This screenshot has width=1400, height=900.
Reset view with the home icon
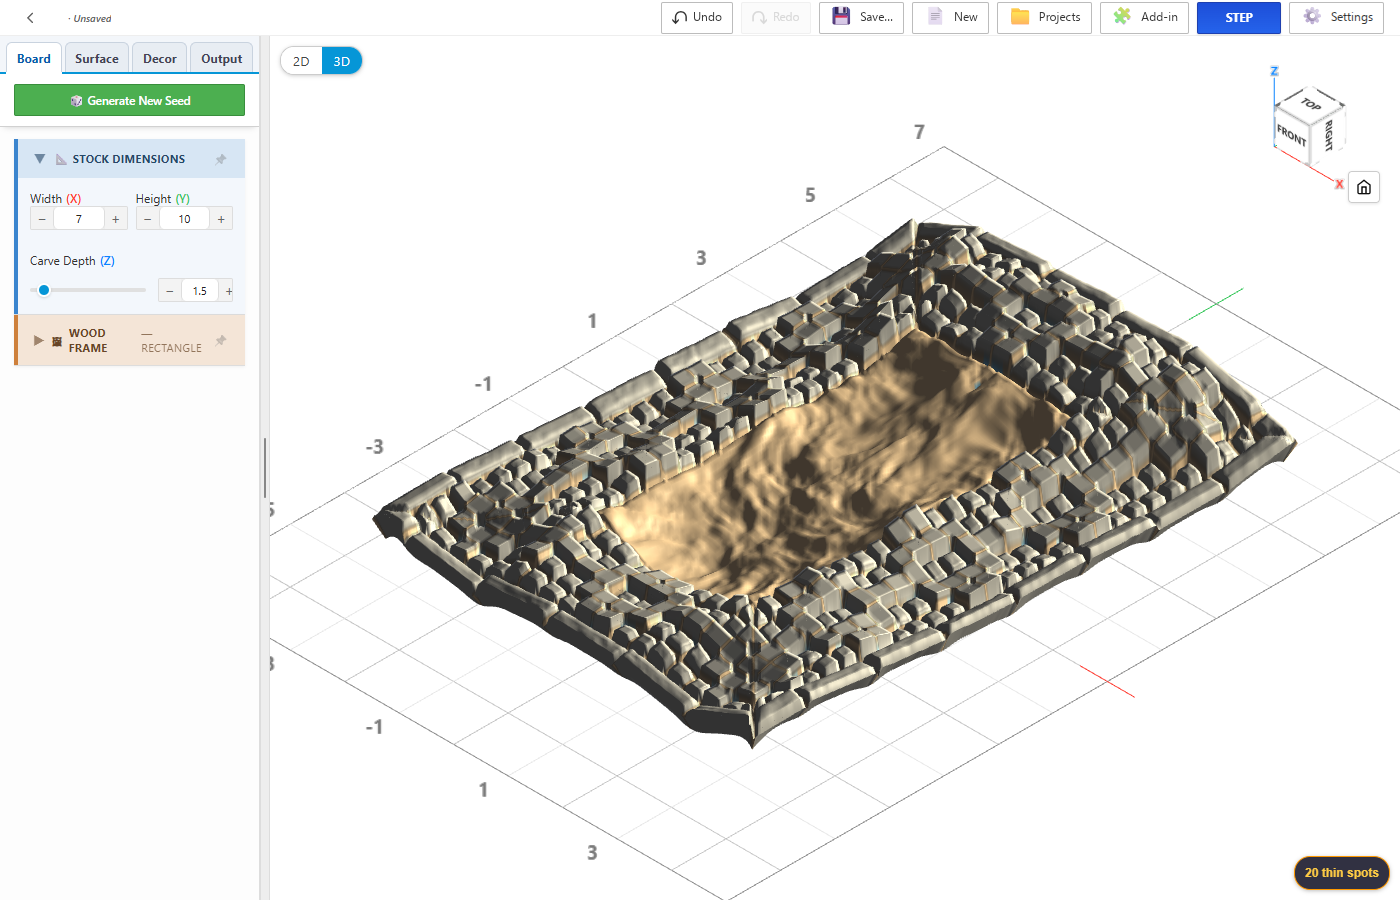1364,187
